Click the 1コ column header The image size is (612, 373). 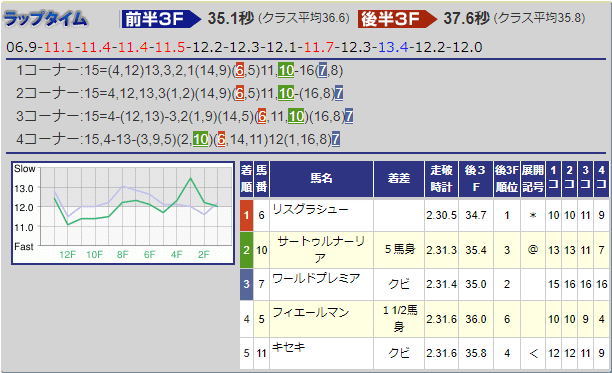point(553,179)
